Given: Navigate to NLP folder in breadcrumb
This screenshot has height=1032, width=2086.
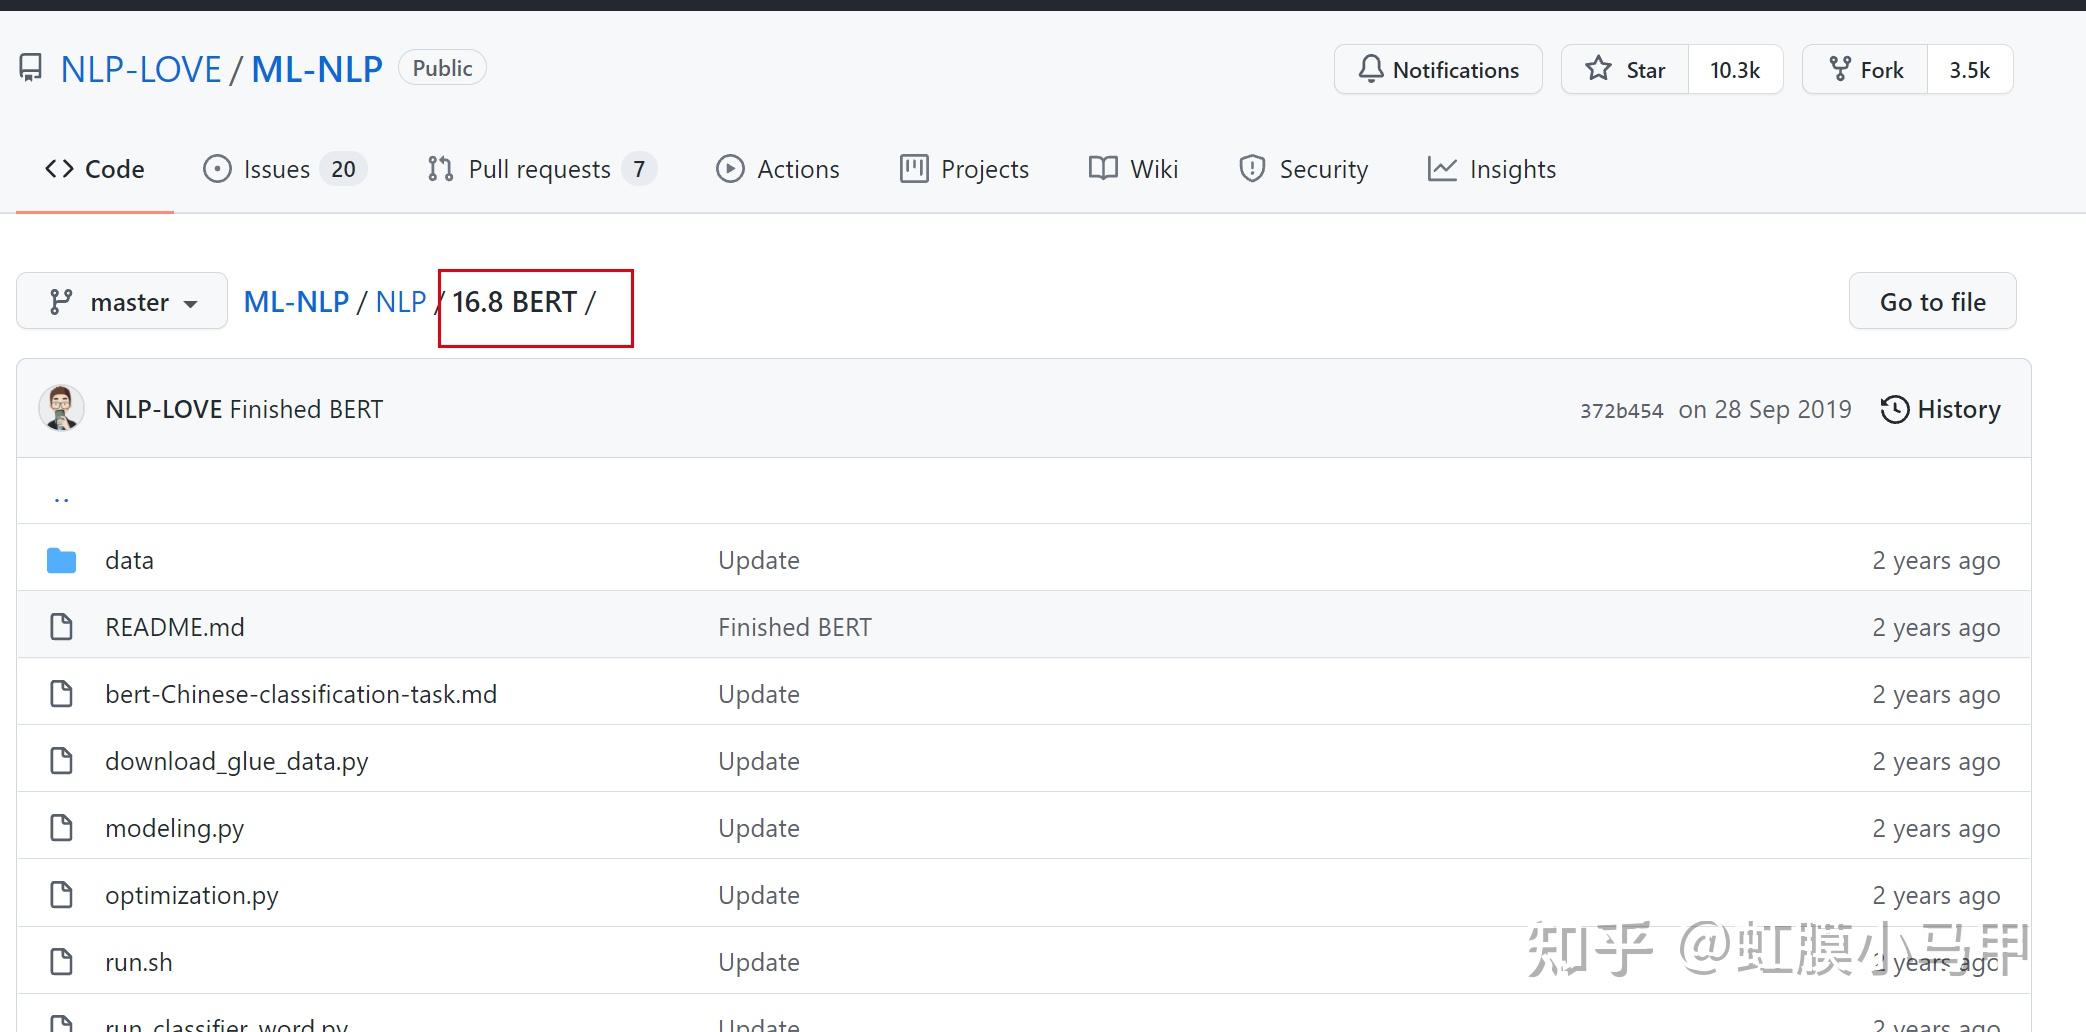Looking at the screenshot, I should [x=401, y=302].
